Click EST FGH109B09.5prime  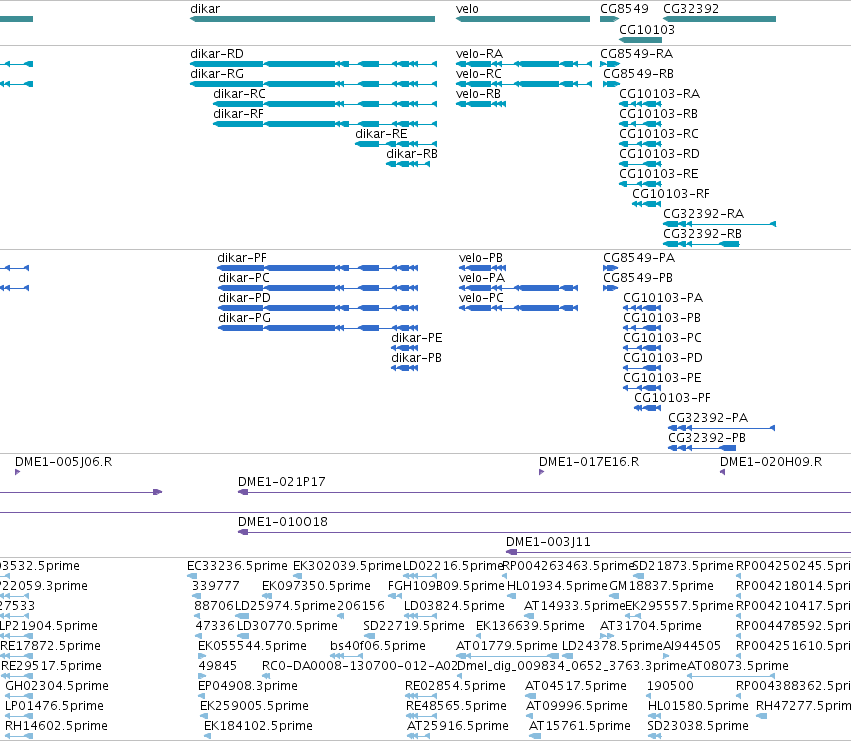[x=446, y=586]
